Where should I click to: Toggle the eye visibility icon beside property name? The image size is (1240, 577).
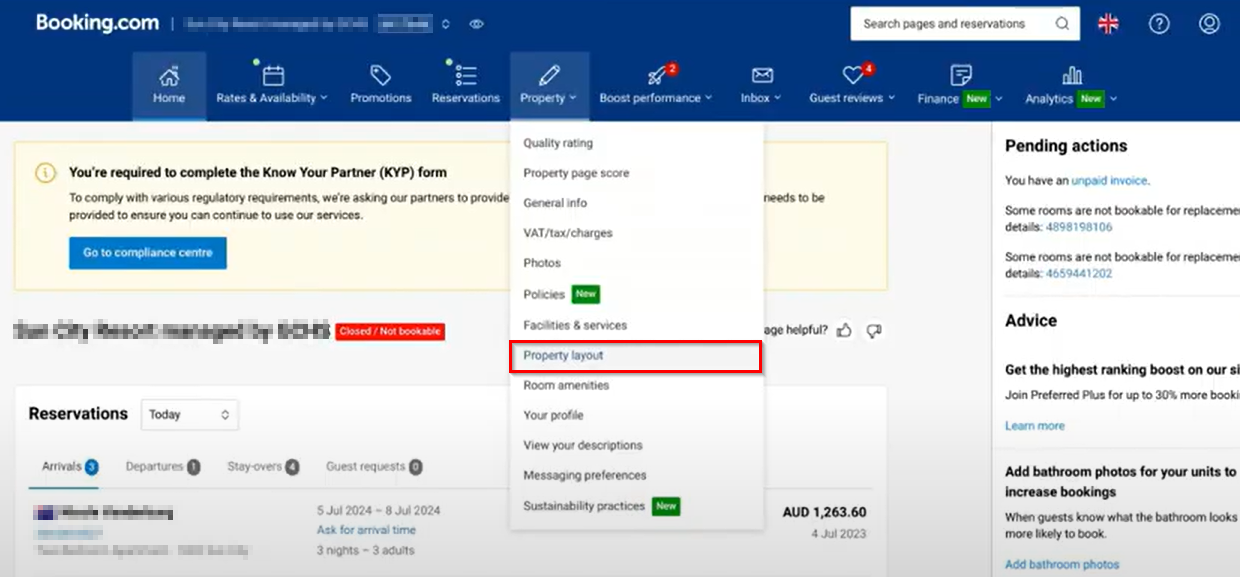click(477, 24)
